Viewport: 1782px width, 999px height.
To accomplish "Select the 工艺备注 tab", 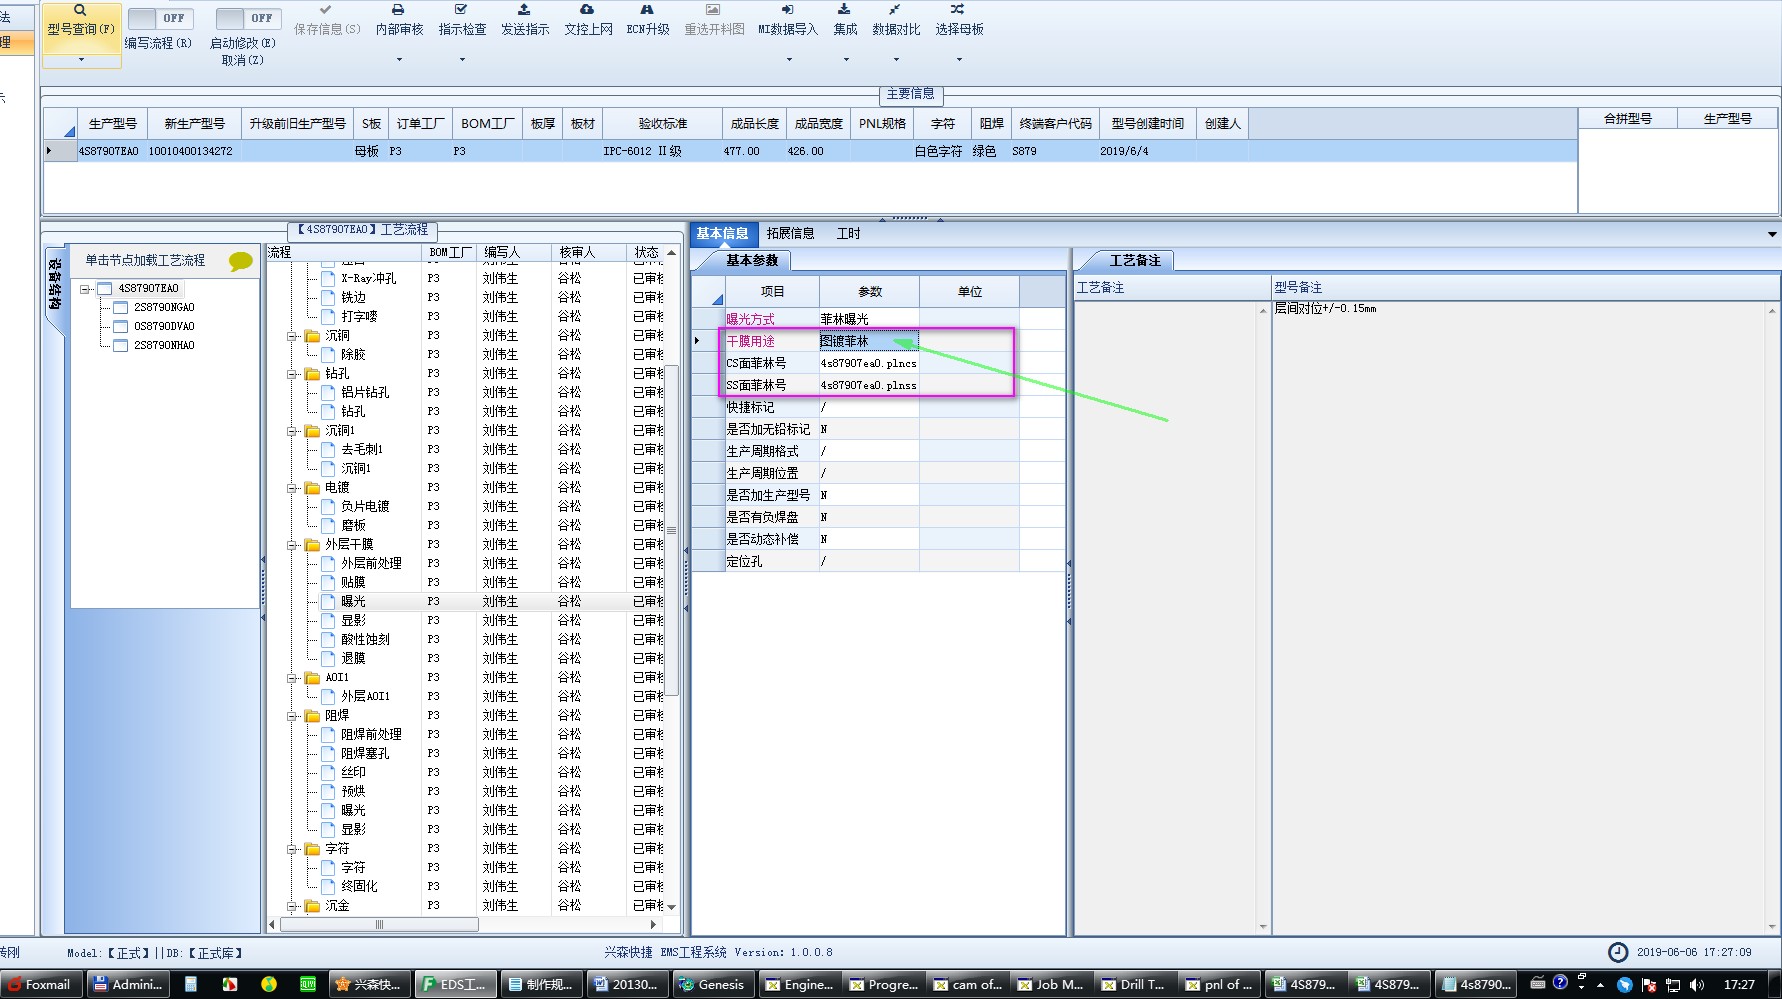I will pyautogui.click(x=1135, y=260).
